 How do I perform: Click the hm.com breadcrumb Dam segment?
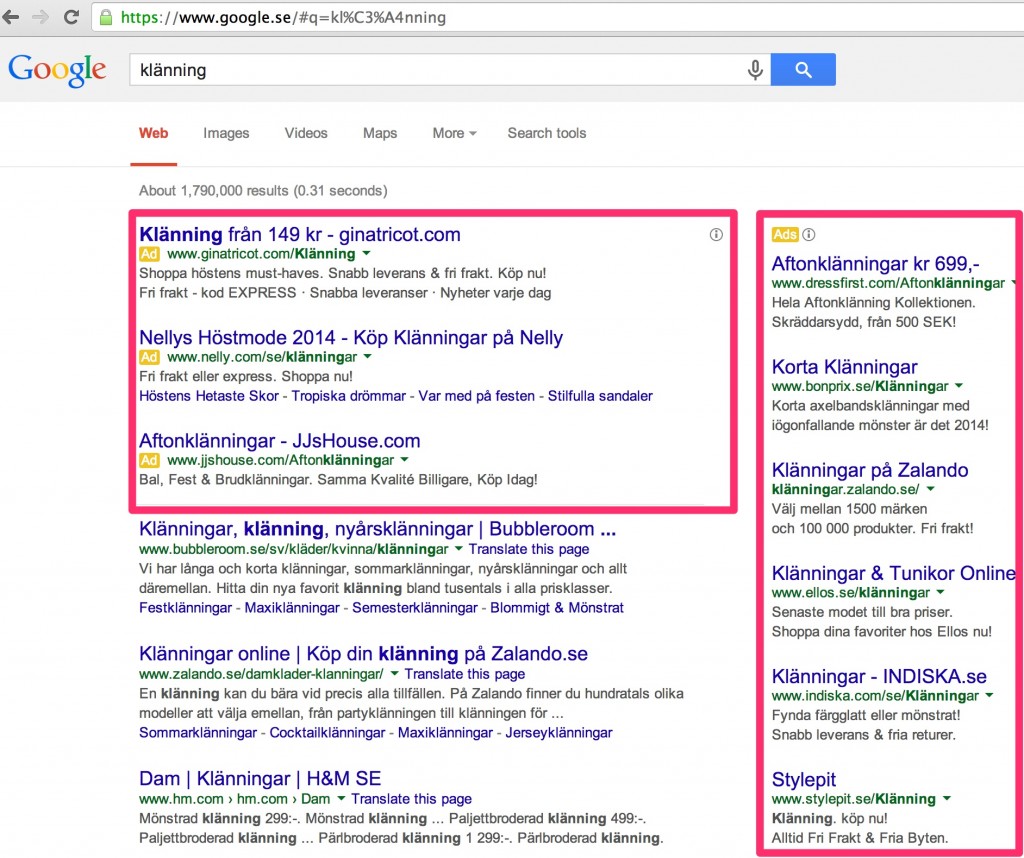click(315, 799)
